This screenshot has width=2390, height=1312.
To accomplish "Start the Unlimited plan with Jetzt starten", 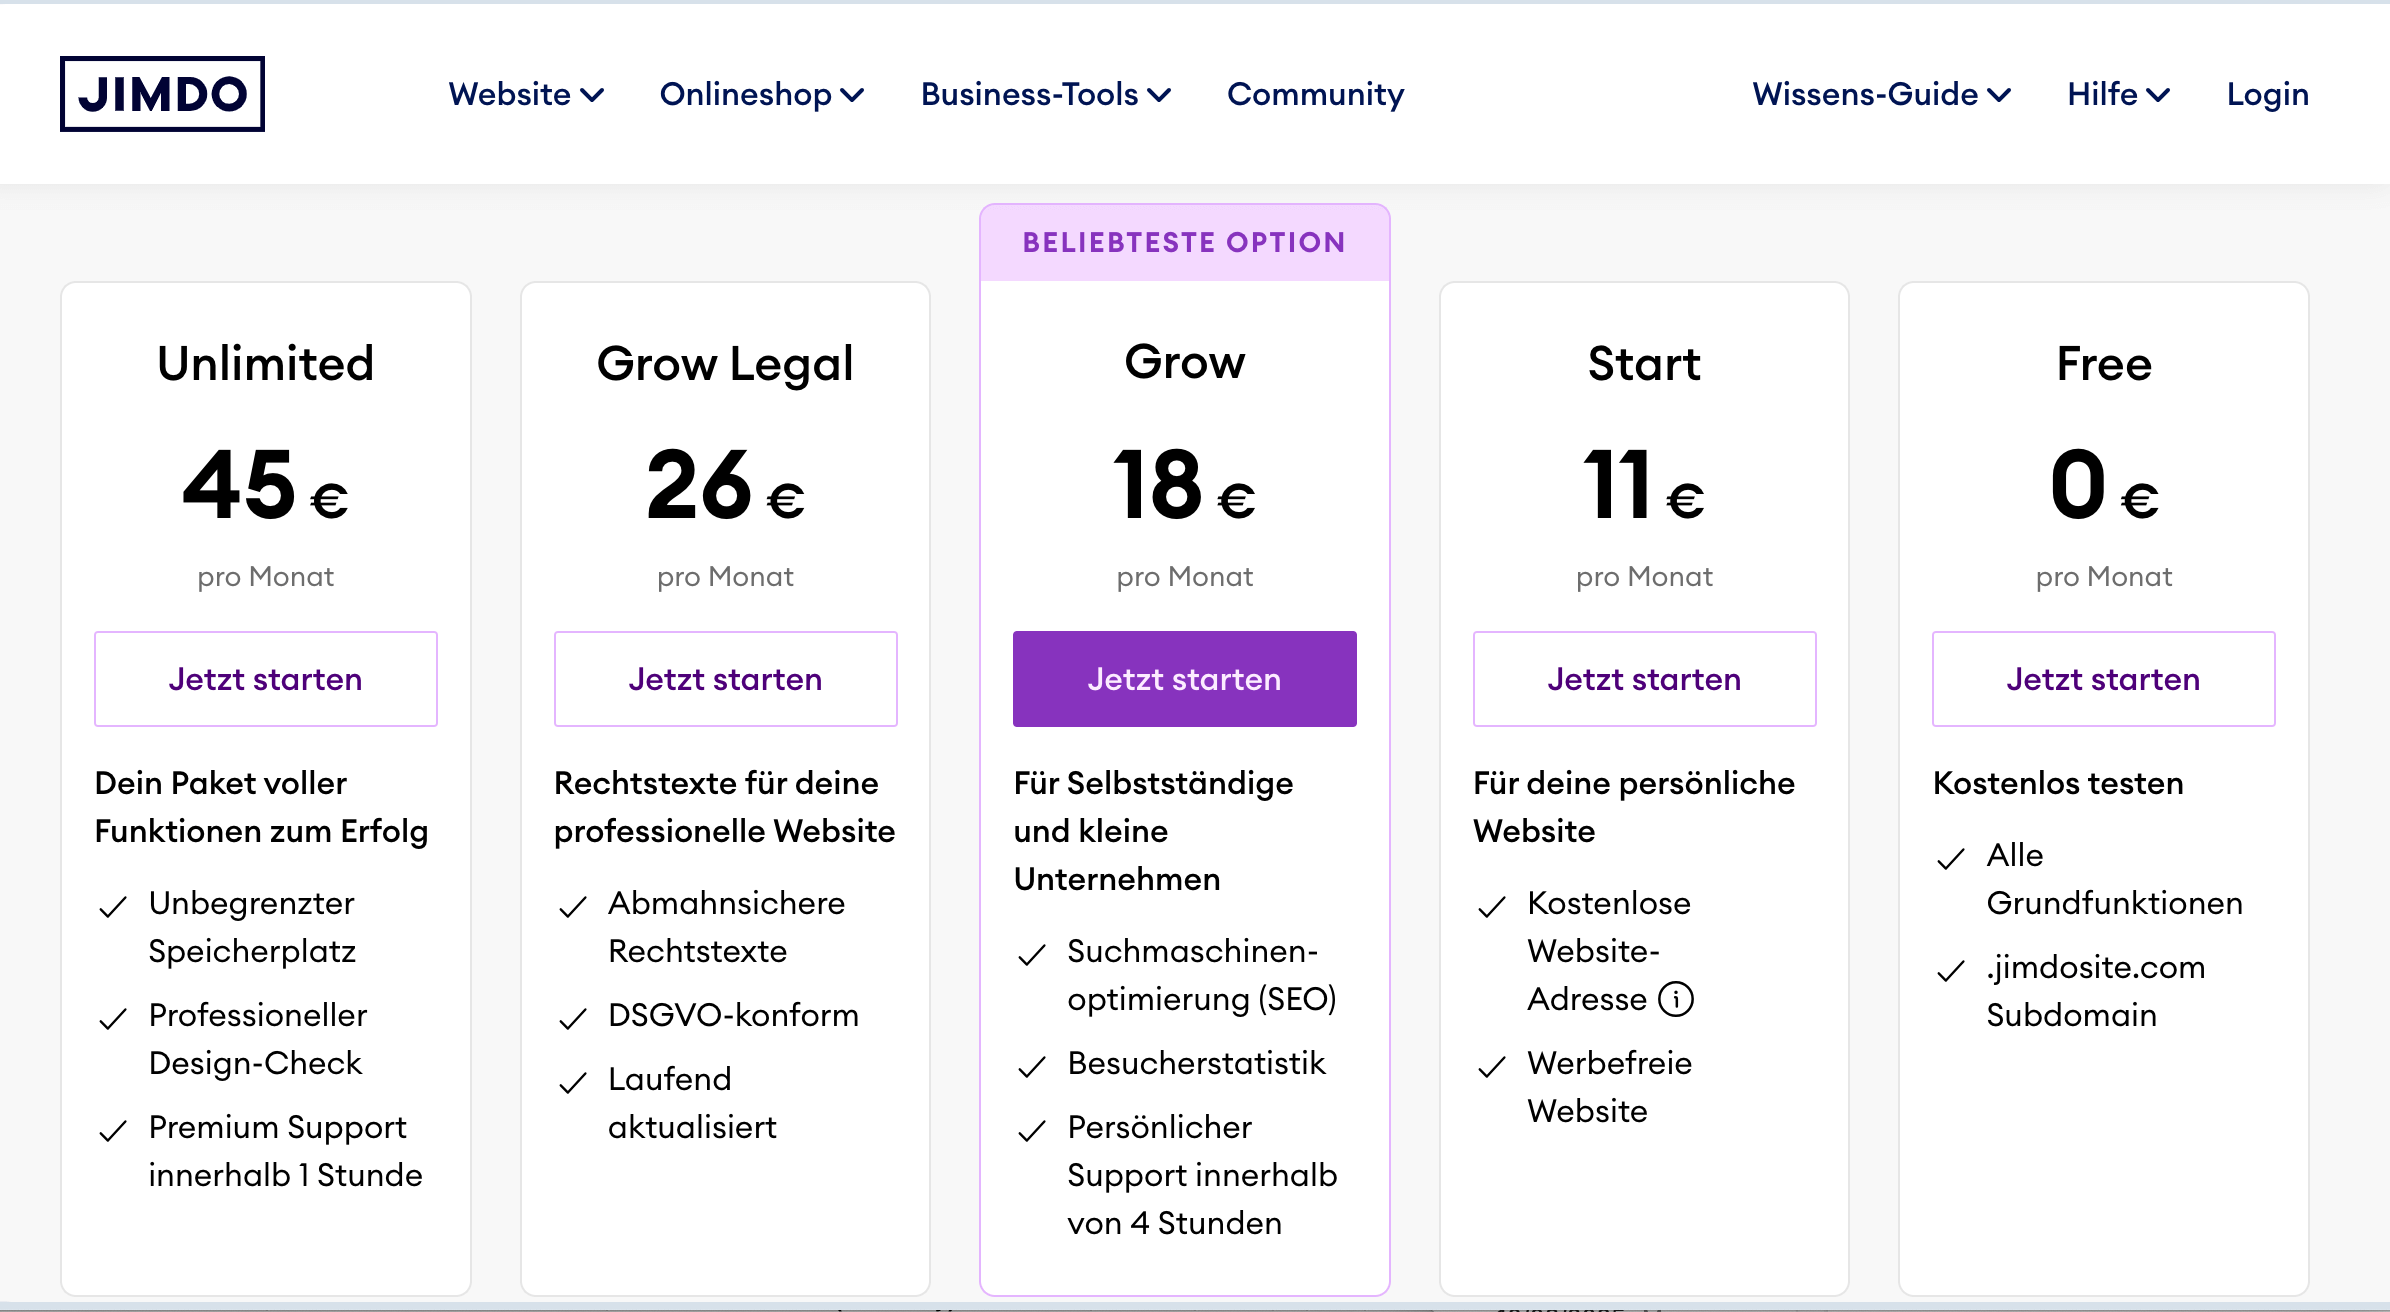I will (x=266, y=679).
